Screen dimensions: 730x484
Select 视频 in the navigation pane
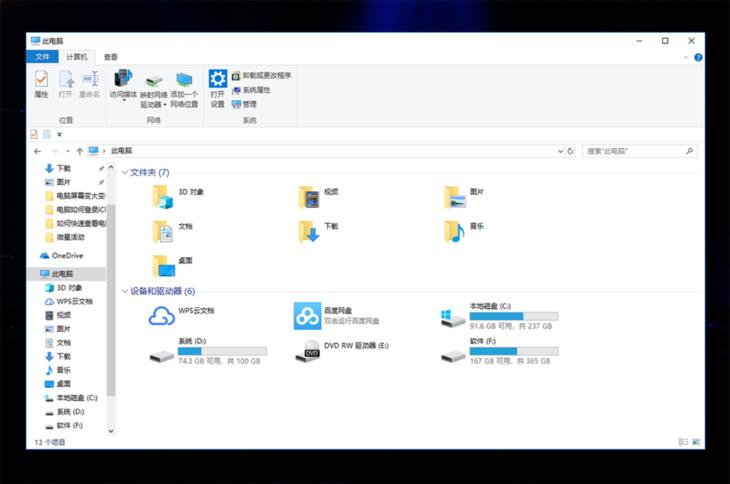click(x=58, y=316)
